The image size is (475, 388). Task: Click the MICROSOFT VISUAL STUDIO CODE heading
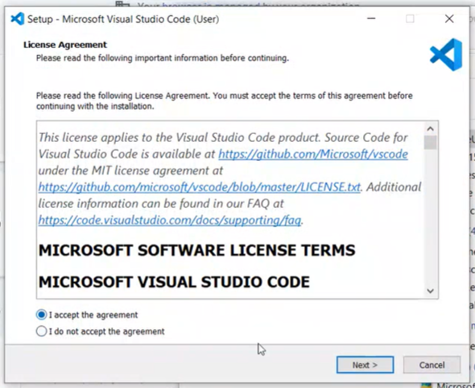(174, 282)
